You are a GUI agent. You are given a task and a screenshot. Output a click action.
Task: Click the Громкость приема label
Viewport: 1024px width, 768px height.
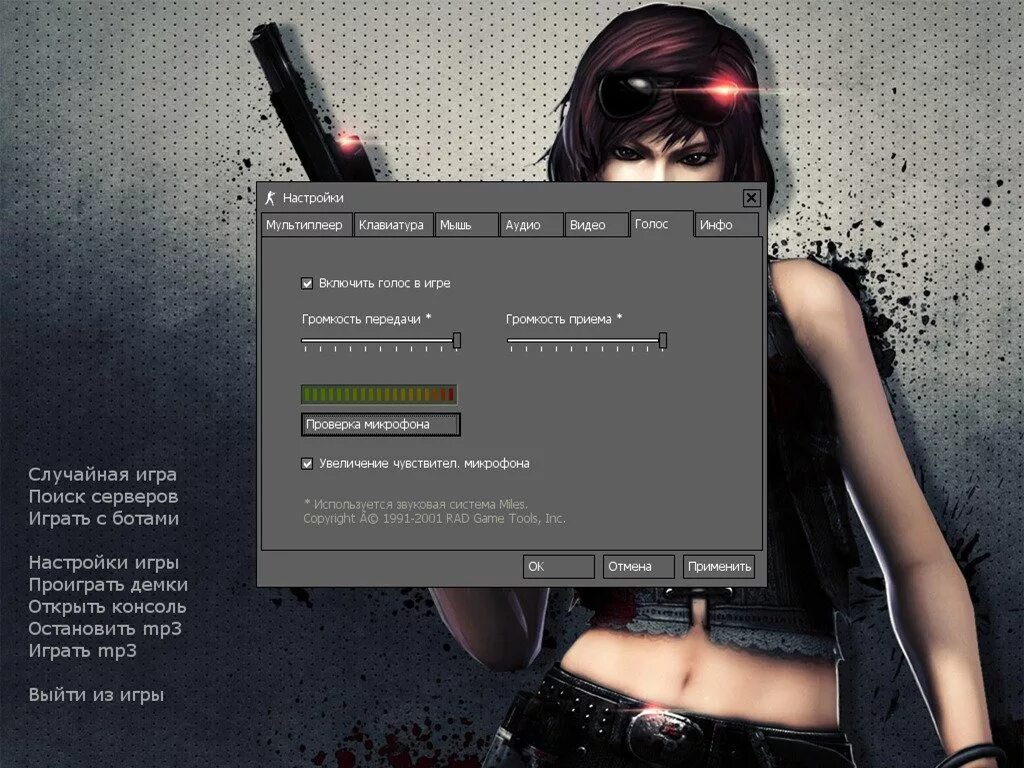coord(564,319)
